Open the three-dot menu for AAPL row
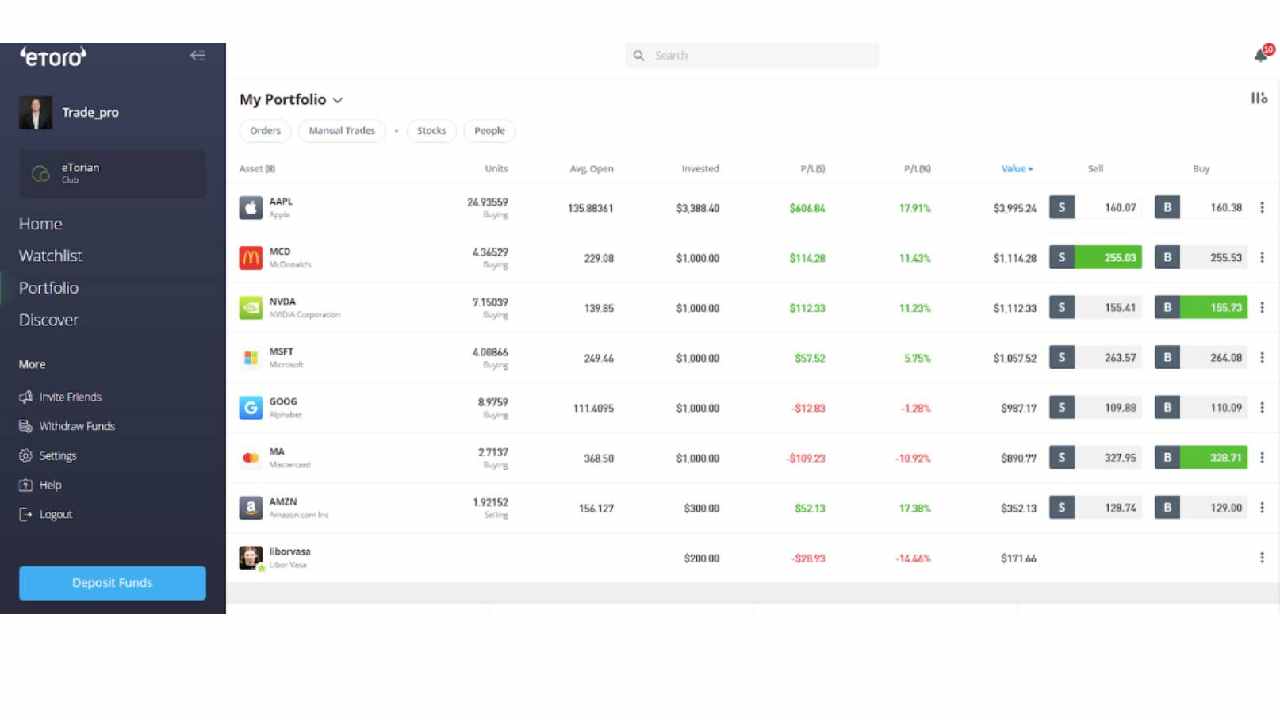This screenshot has width=1280, height=720. pyautogui.click(x=1261, y=208)
